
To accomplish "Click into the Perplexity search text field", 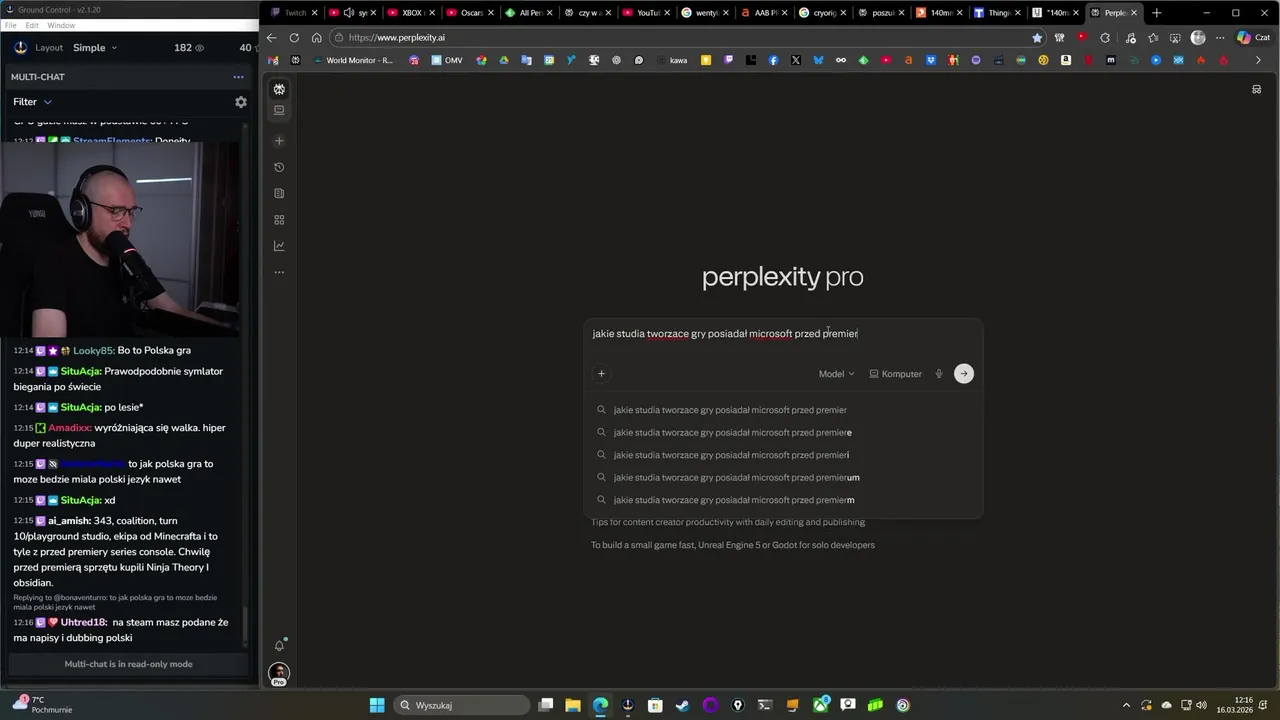I will [783, 334].
